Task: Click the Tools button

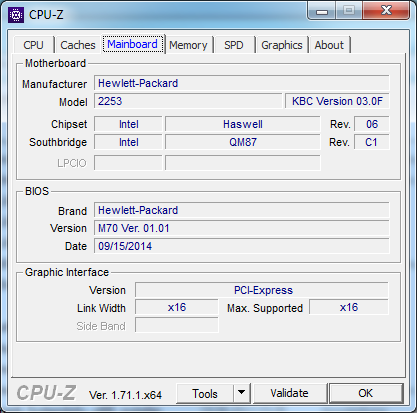Action: click(x=205, y=393)
